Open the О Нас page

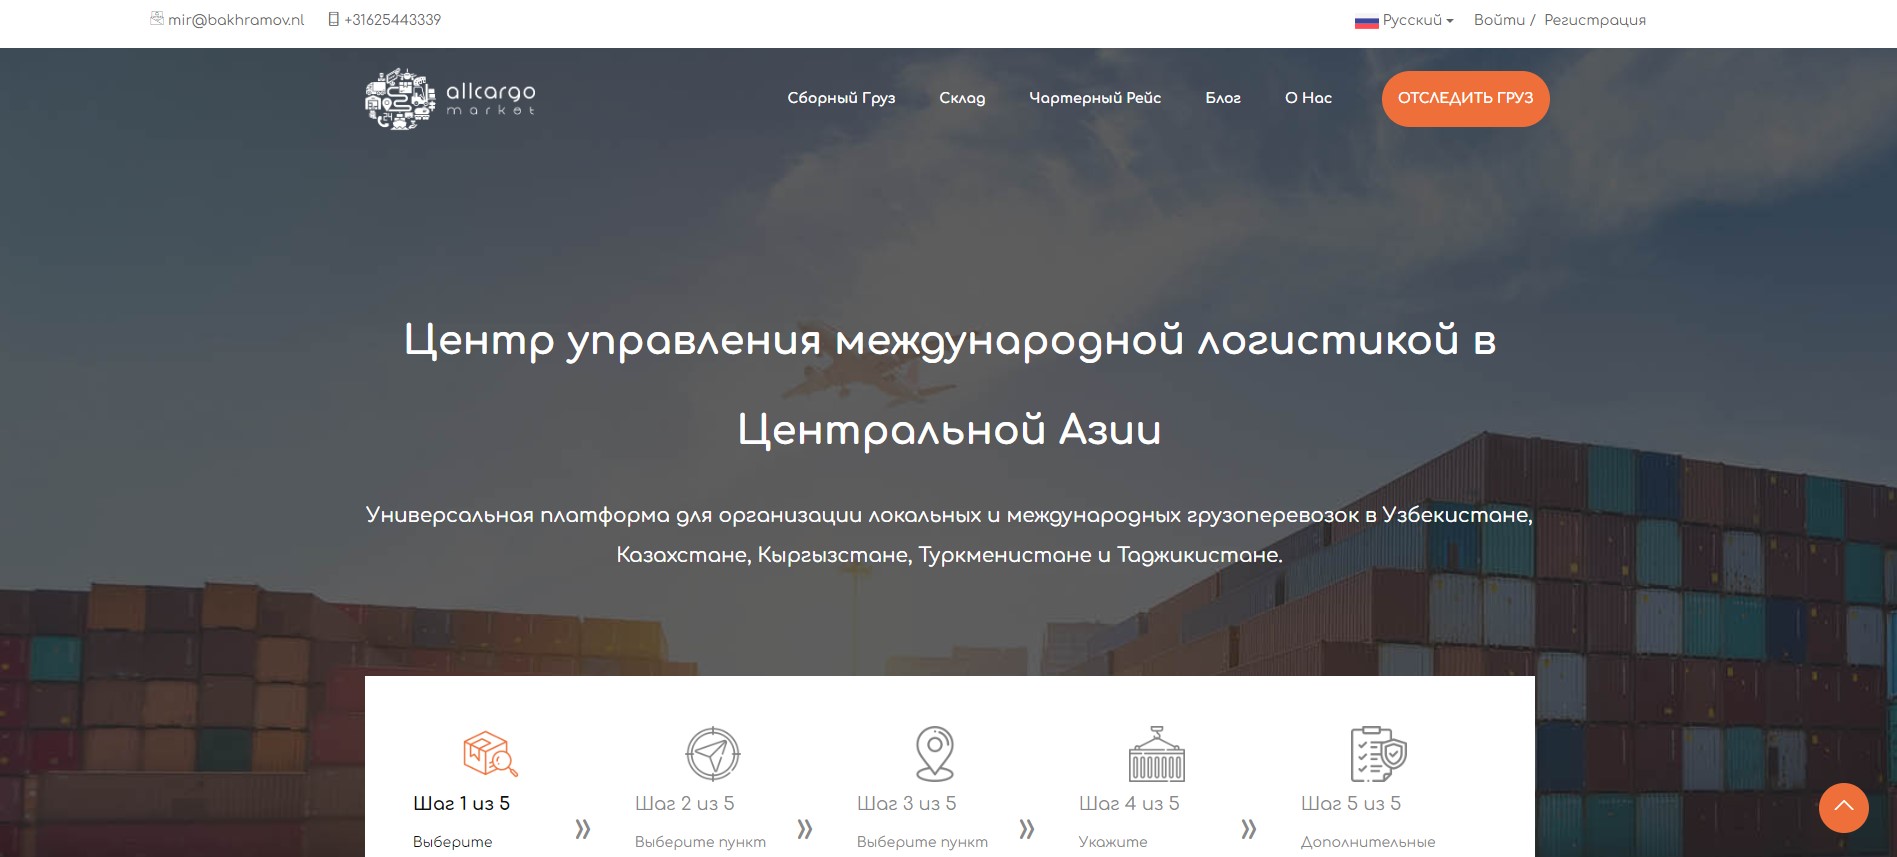click(x=1308, y=98)
